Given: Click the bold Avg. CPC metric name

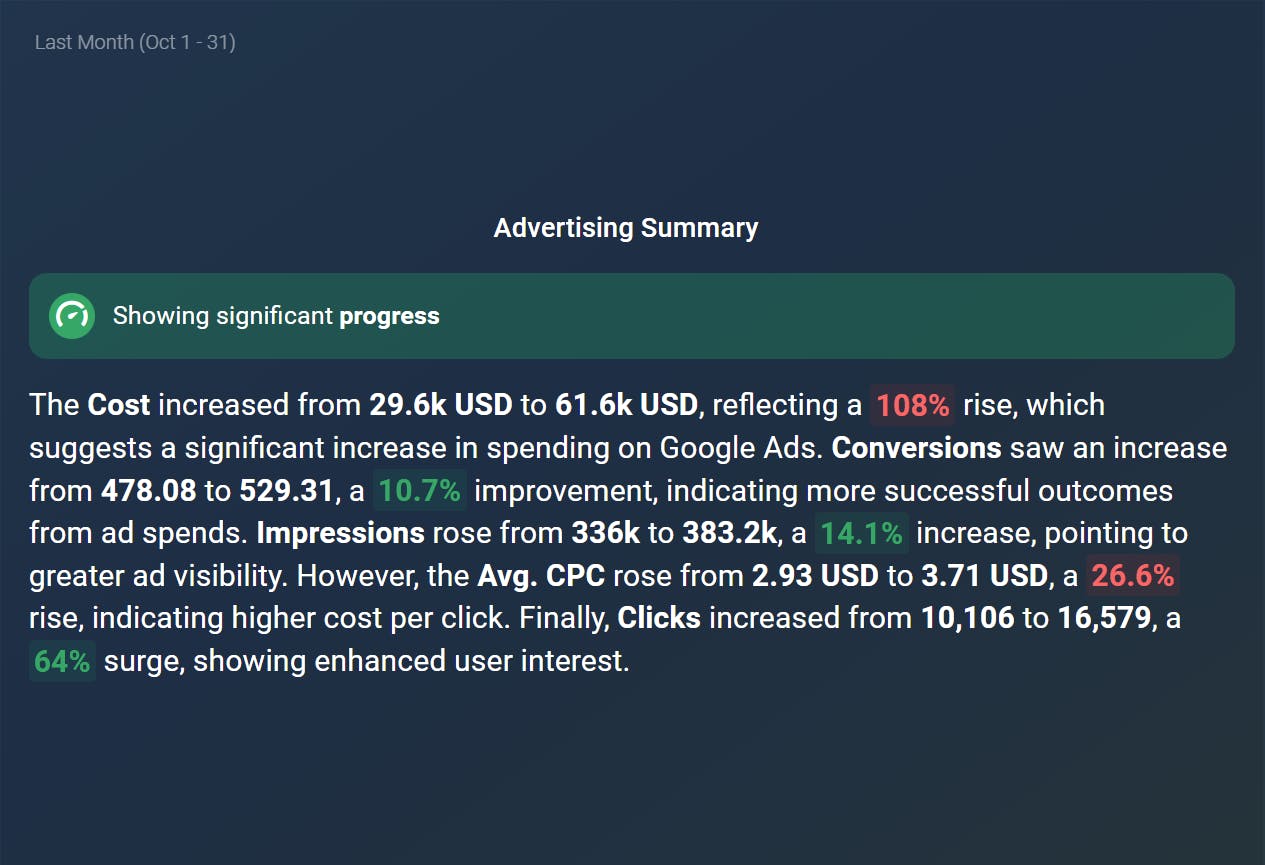Looking at the screenshot, I should tap(541, 576).
